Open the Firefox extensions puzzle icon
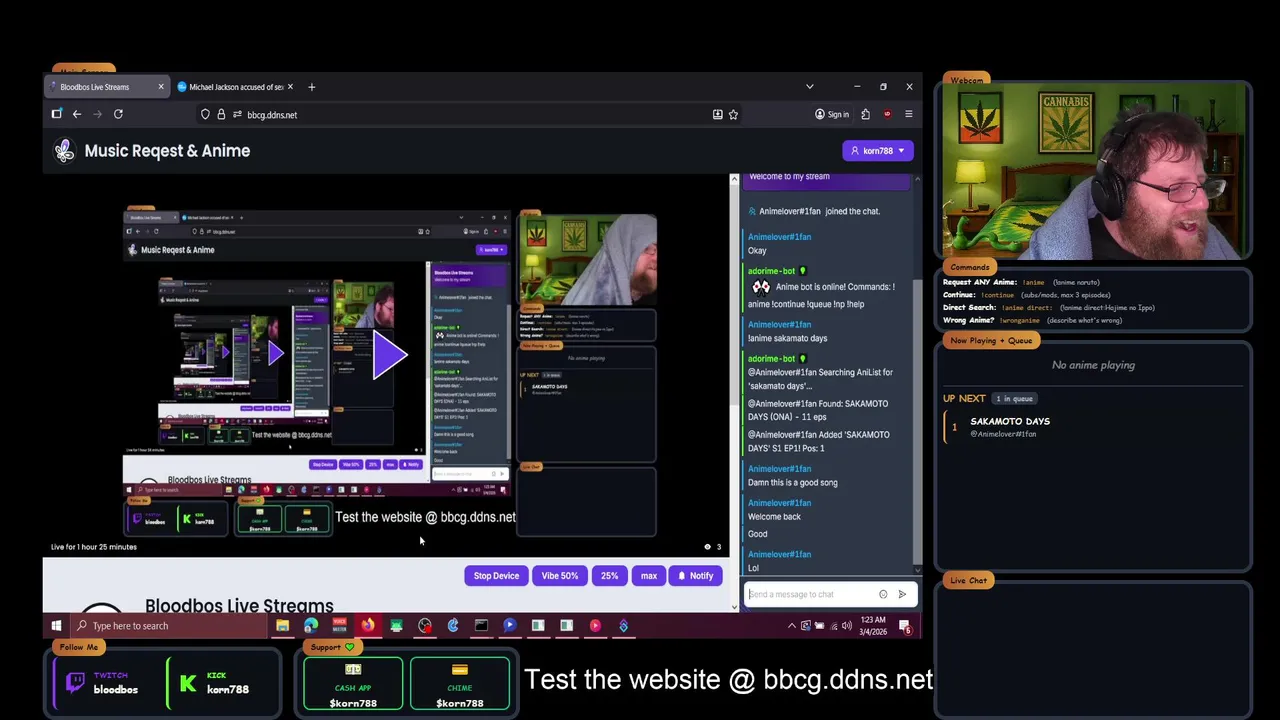 (865, 114)
